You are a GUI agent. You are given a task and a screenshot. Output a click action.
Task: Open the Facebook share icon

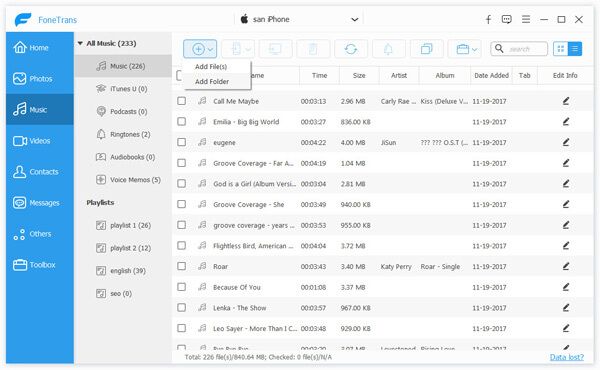pyautogui.click(x=488, y=20)
